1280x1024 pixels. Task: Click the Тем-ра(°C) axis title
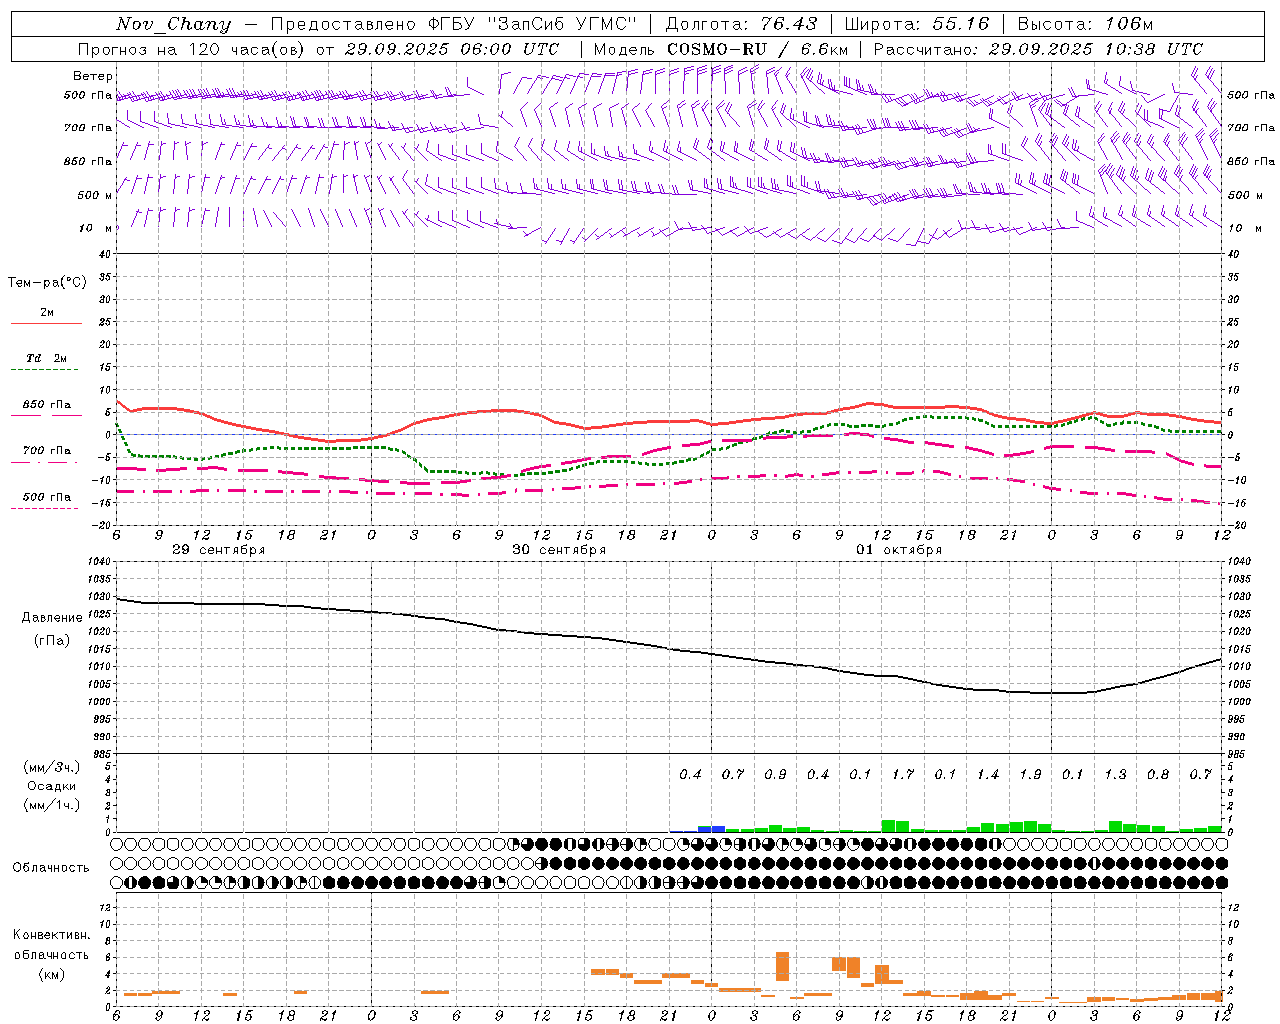(47, 283)
